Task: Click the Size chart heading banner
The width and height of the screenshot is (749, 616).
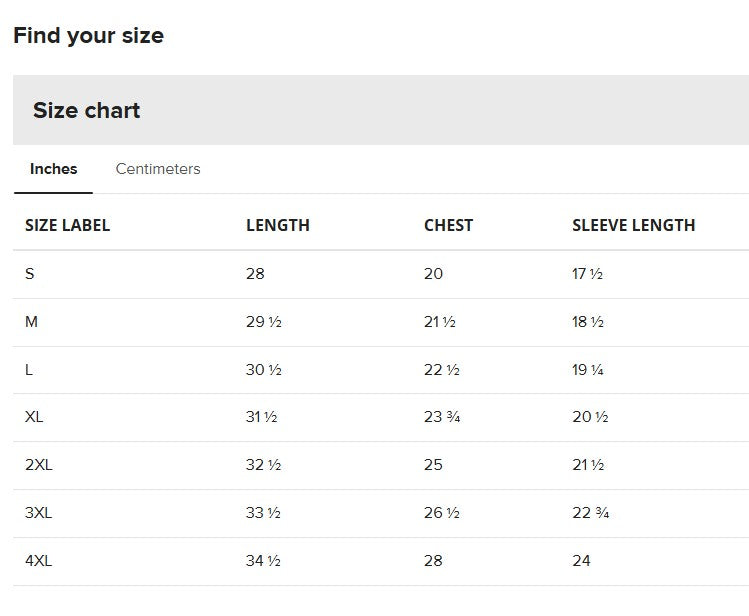Action: [x=381, y=110]
